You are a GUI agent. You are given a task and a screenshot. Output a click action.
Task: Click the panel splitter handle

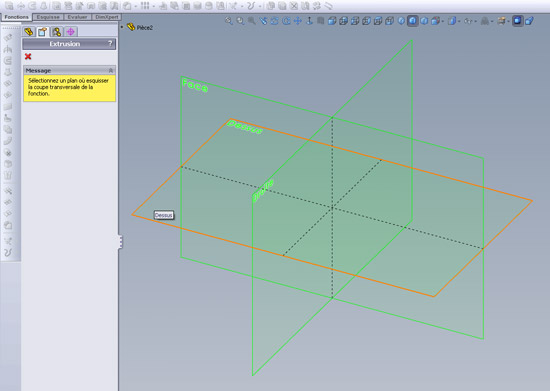pos(120,242)
